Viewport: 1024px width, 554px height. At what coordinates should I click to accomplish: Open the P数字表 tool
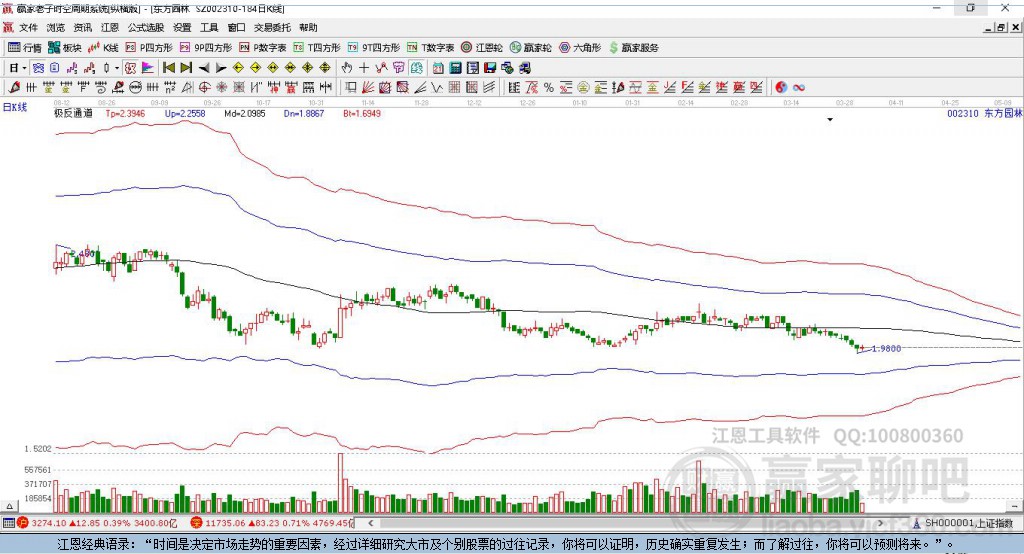click(x=263, y=48)
